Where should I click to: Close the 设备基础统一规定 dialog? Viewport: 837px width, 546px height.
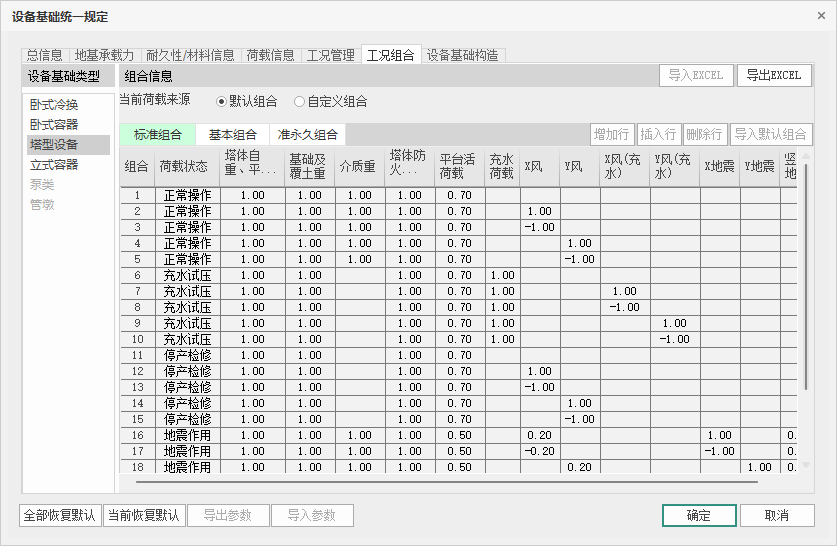(x=821, y=16)
